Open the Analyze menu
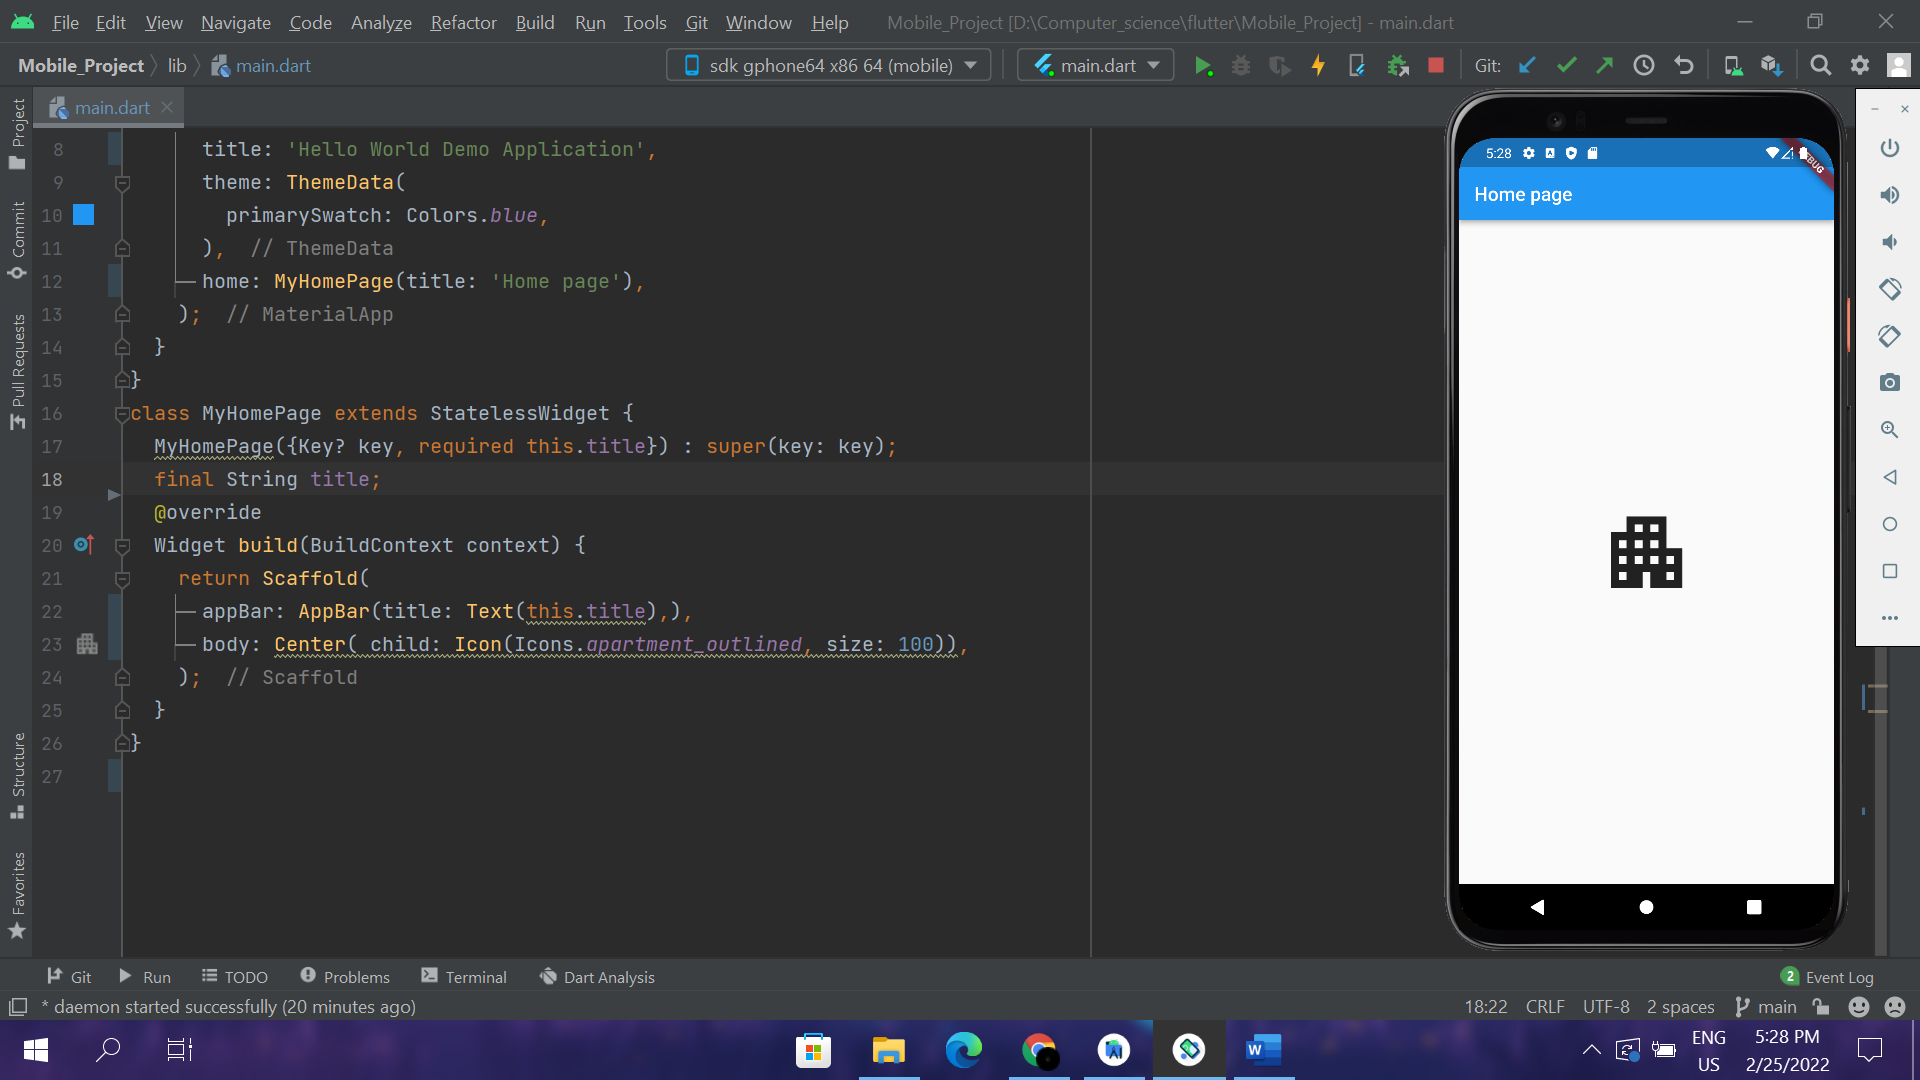Screen dimensions: 1920x1080 point(381,22)
